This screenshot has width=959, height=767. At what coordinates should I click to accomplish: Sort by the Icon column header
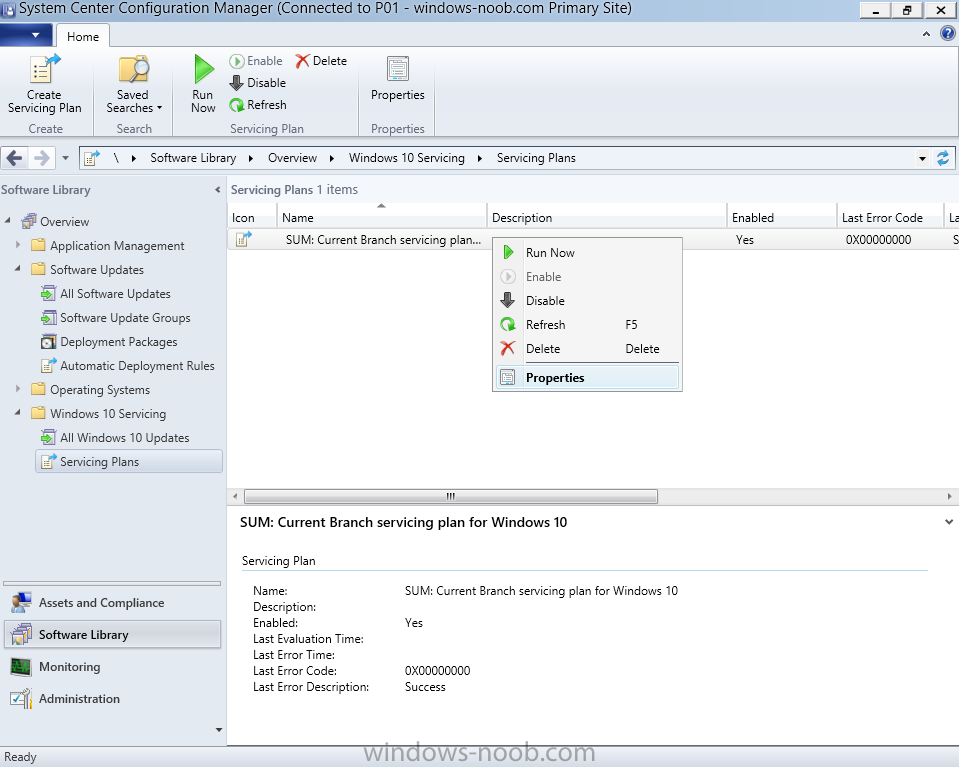click(253, 218)
